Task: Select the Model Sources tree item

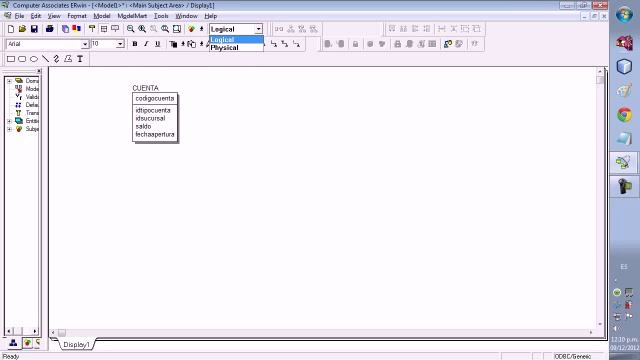Action: click(x=27, y=89)
